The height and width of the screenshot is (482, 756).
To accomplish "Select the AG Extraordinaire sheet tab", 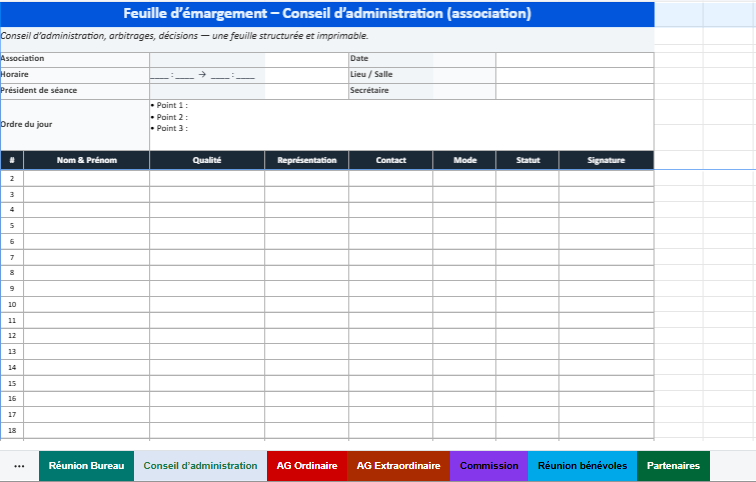I will pos(398,466).
